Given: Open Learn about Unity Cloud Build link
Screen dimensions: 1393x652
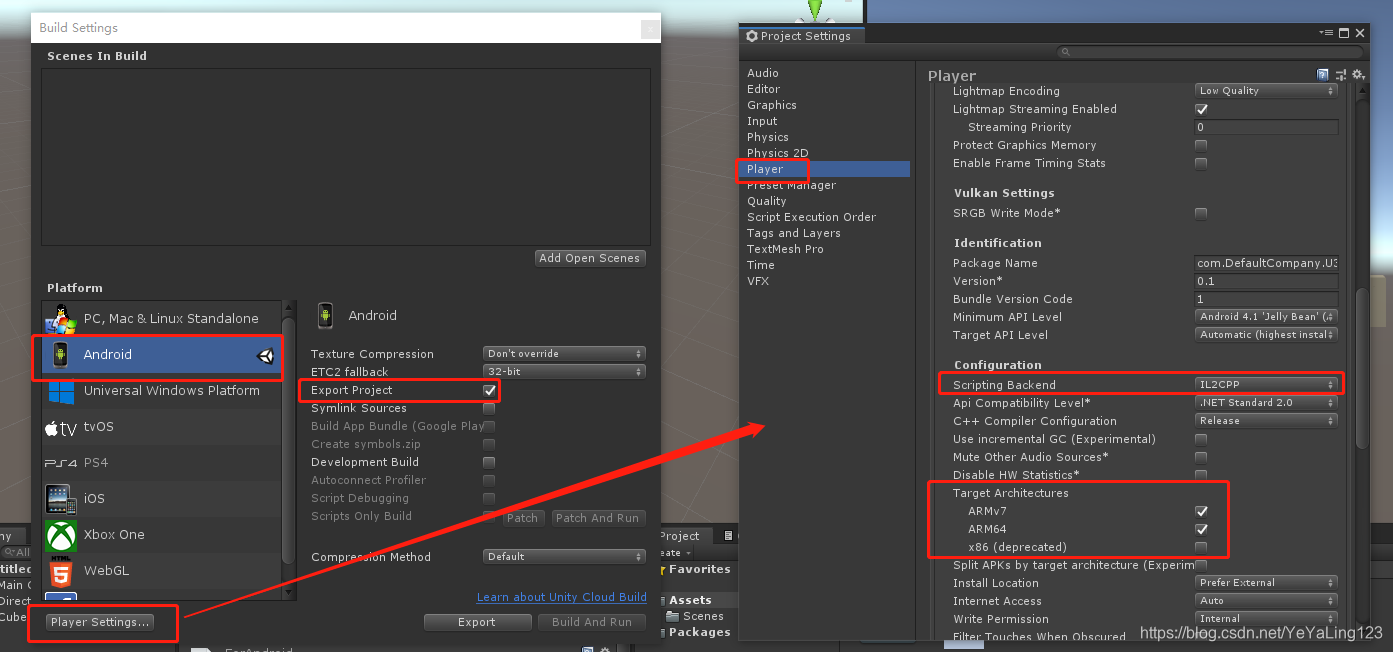Looking at the screenshot, I should coord(562,597).
